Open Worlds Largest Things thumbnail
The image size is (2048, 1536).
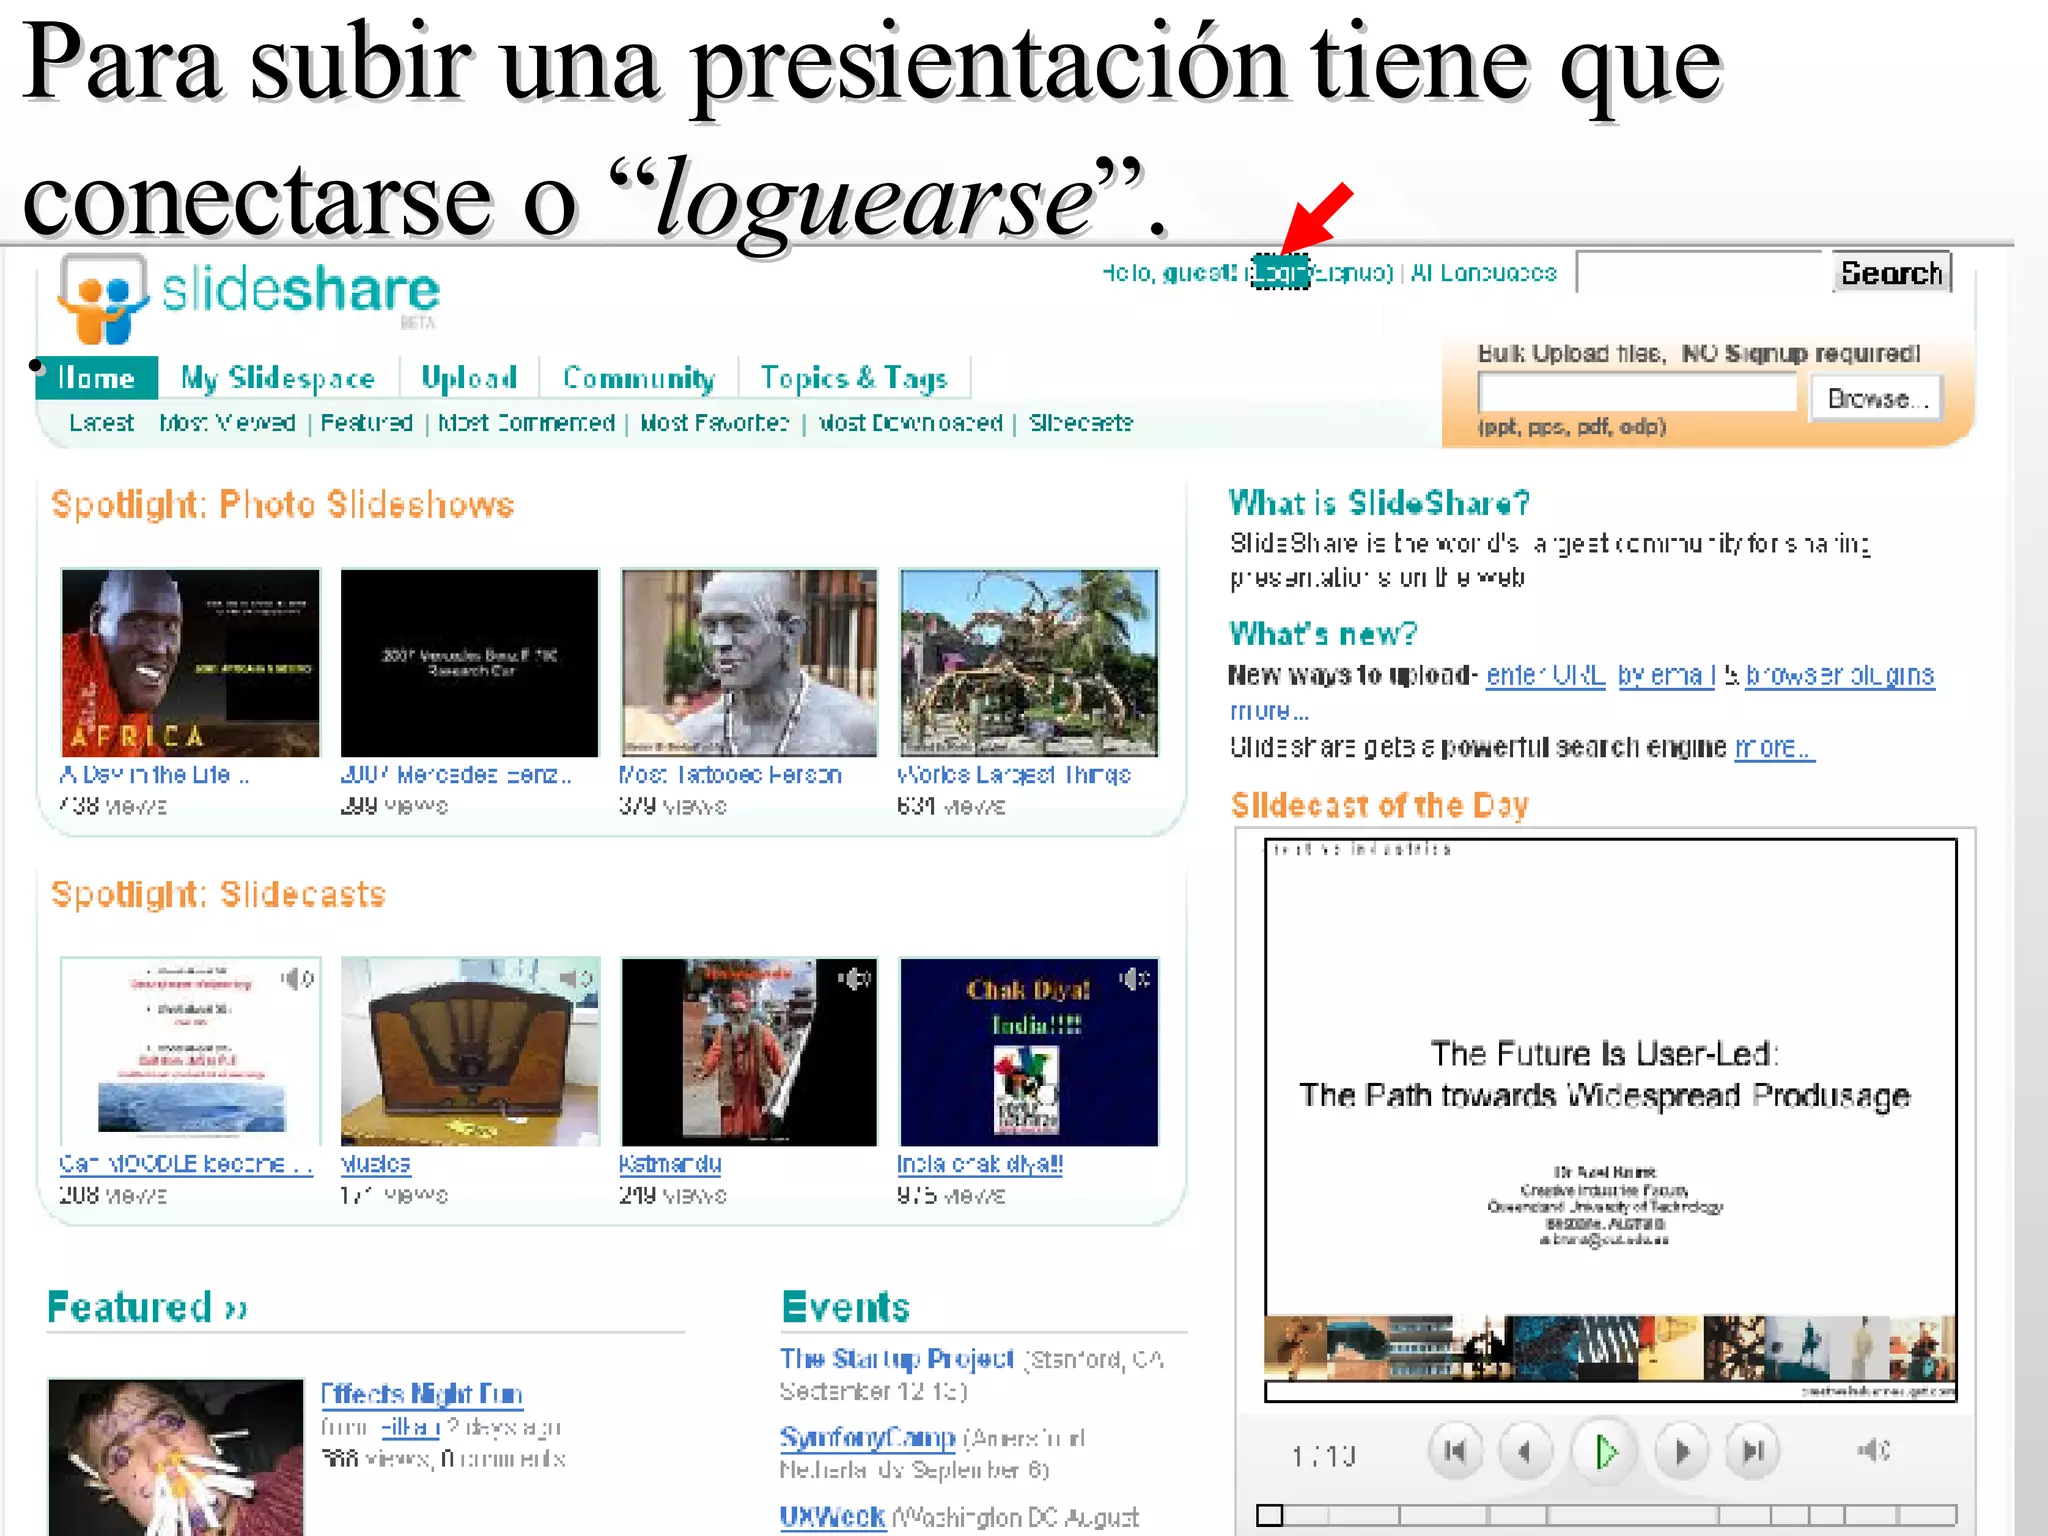pos(1029,662)
